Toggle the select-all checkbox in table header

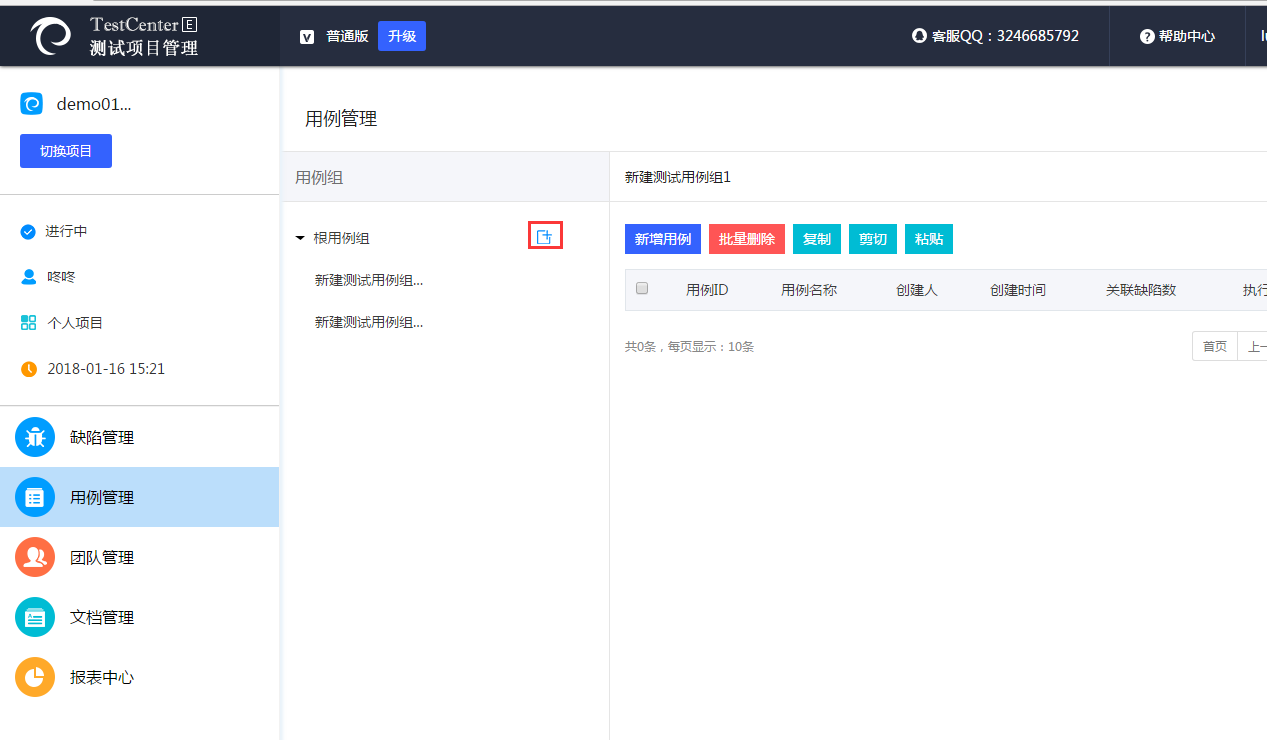[642, 289]
